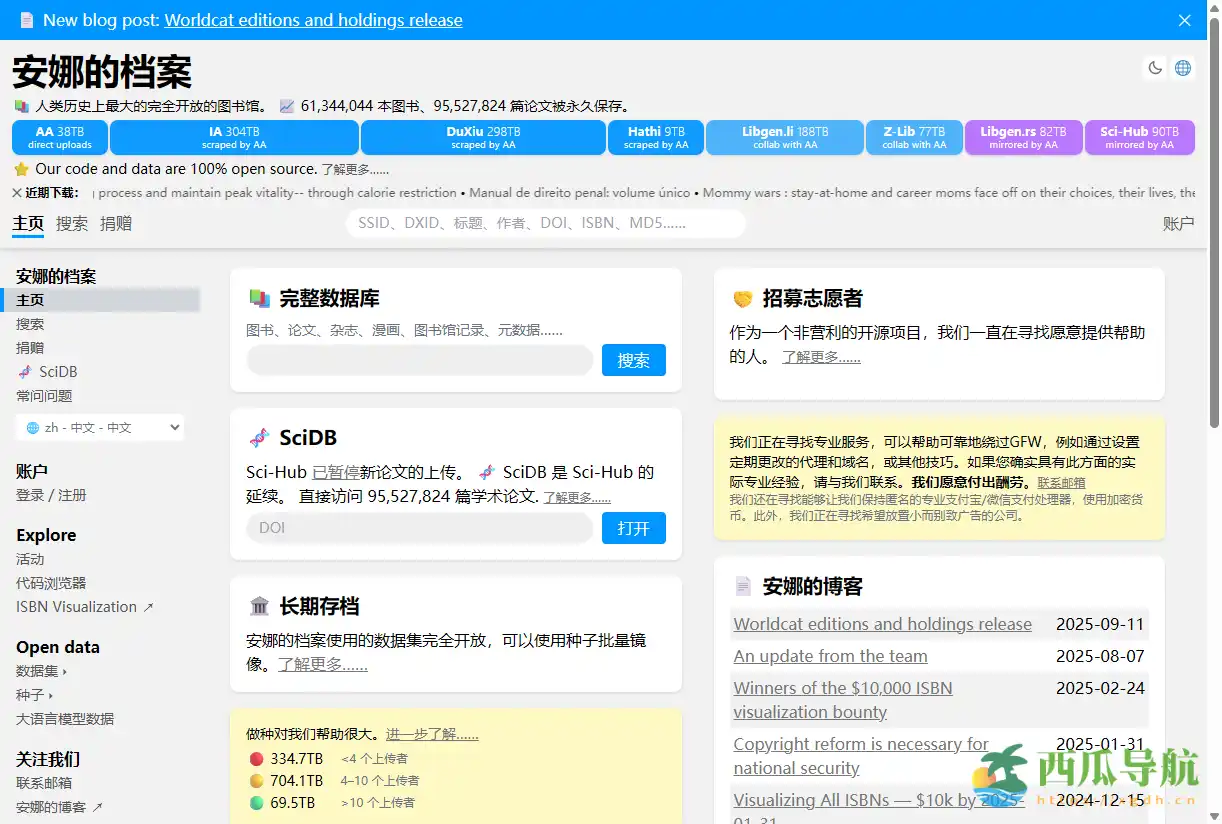1222x824 pixels.
Task: Open the language selection dropdown
Action: (99, 427)
